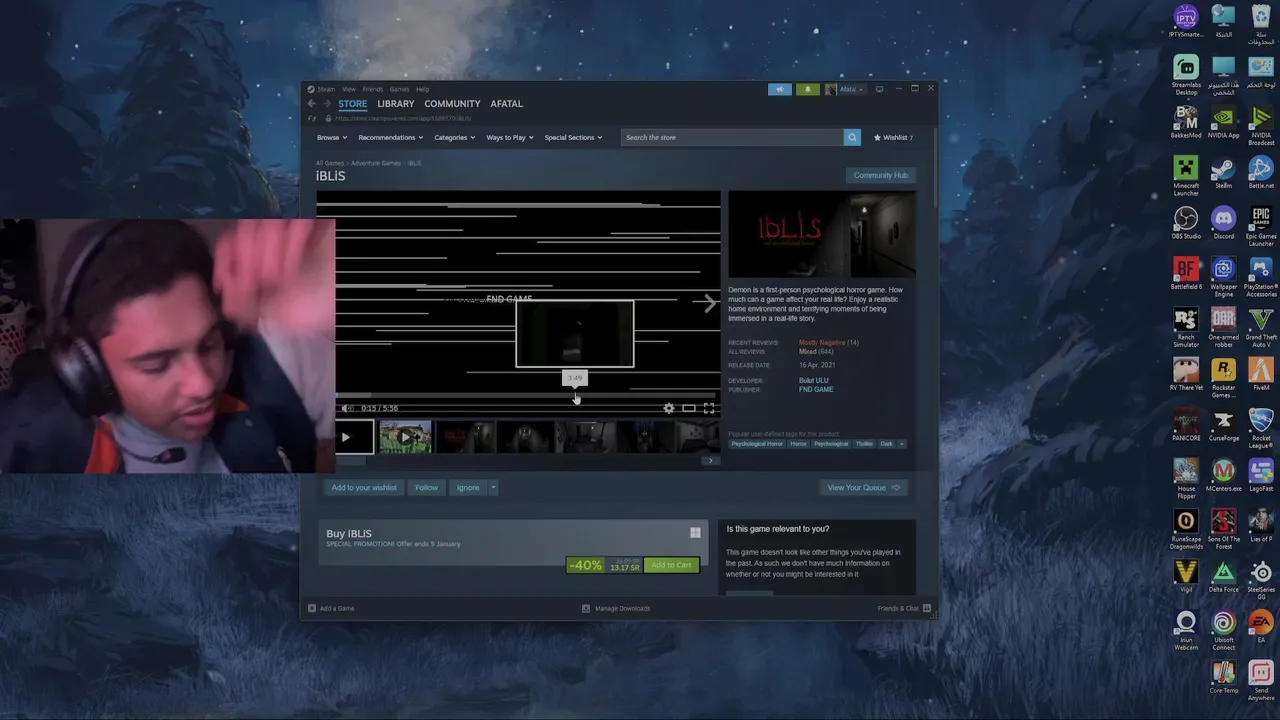
Task: Open SteelSeries GG desktop icon
Action: tap(1261, 580)
